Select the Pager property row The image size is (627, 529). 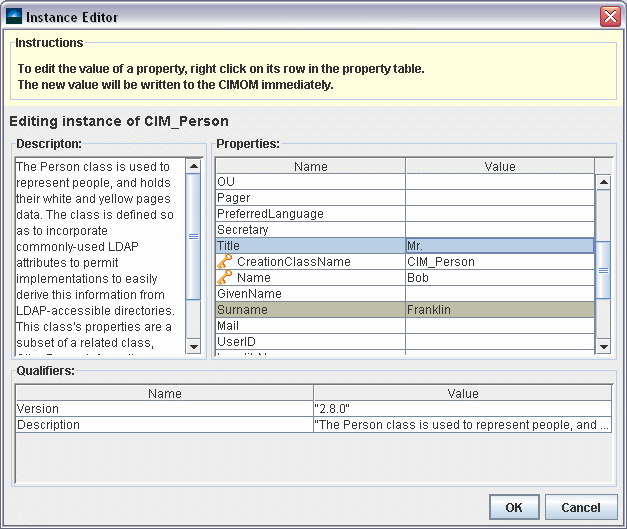coord(310,198)
